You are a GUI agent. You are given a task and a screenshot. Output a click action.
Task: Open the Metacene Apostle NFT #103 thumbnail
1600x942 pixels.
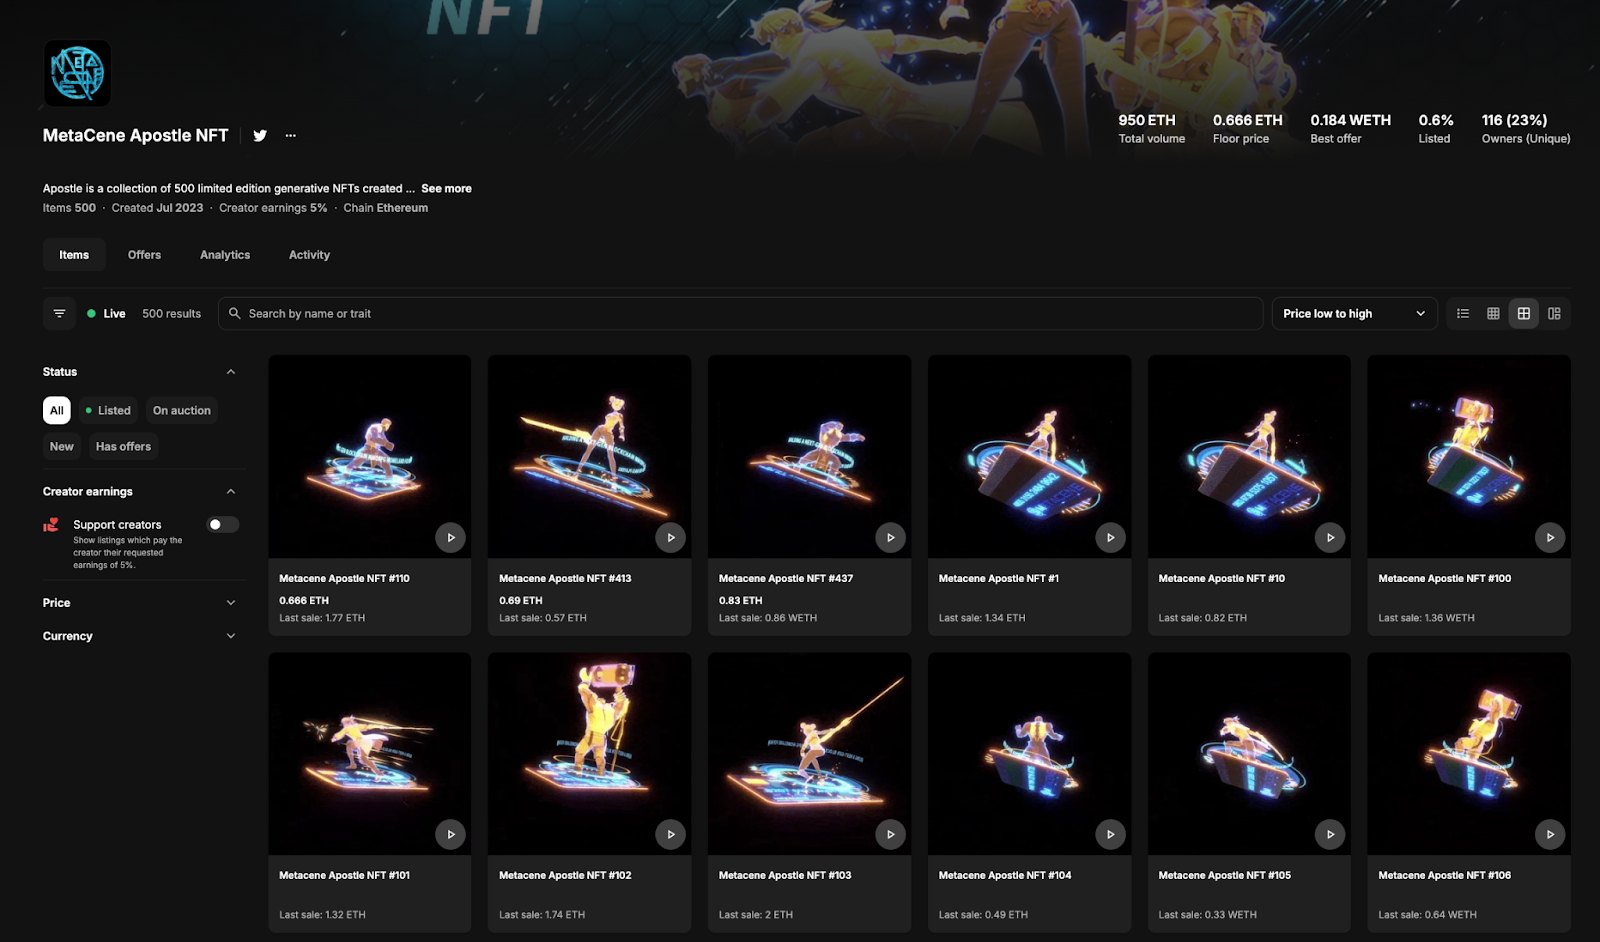click(809, 754)
